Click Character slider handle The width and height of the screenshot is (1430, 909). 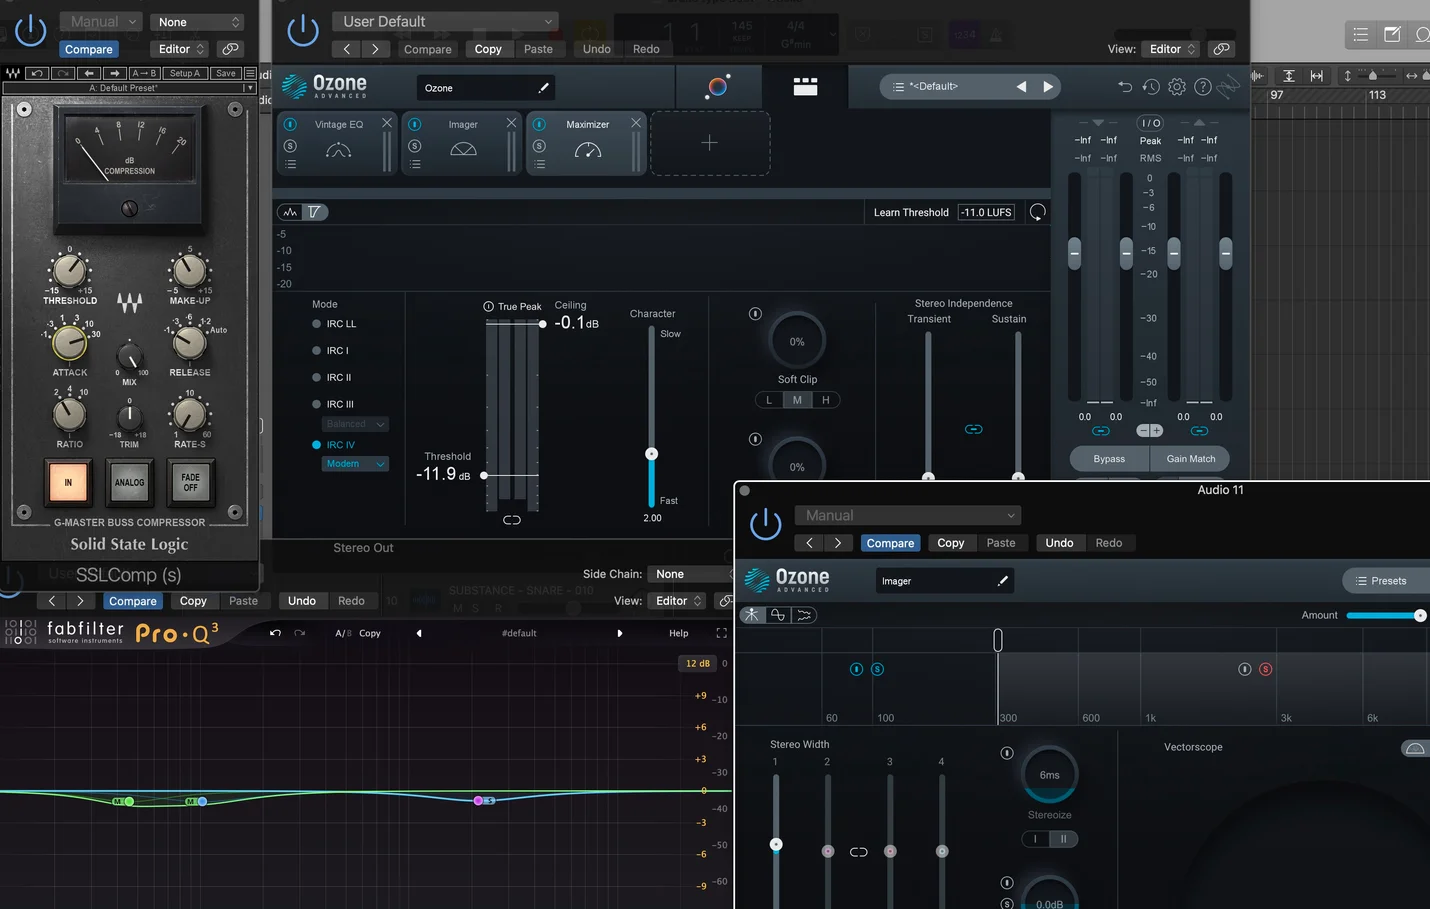652,454
